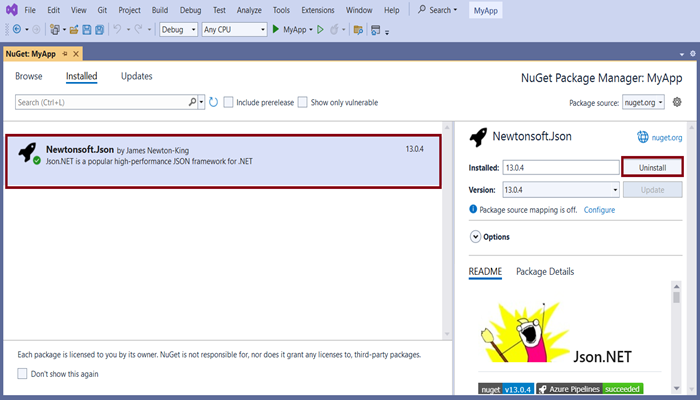Pin the NuGet: MyApp tab

point(65,54)
